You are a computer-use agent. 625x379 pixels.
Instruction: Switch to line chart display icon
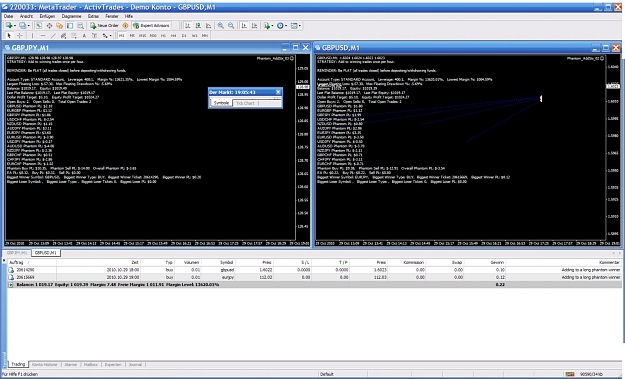tap(208, 26)
